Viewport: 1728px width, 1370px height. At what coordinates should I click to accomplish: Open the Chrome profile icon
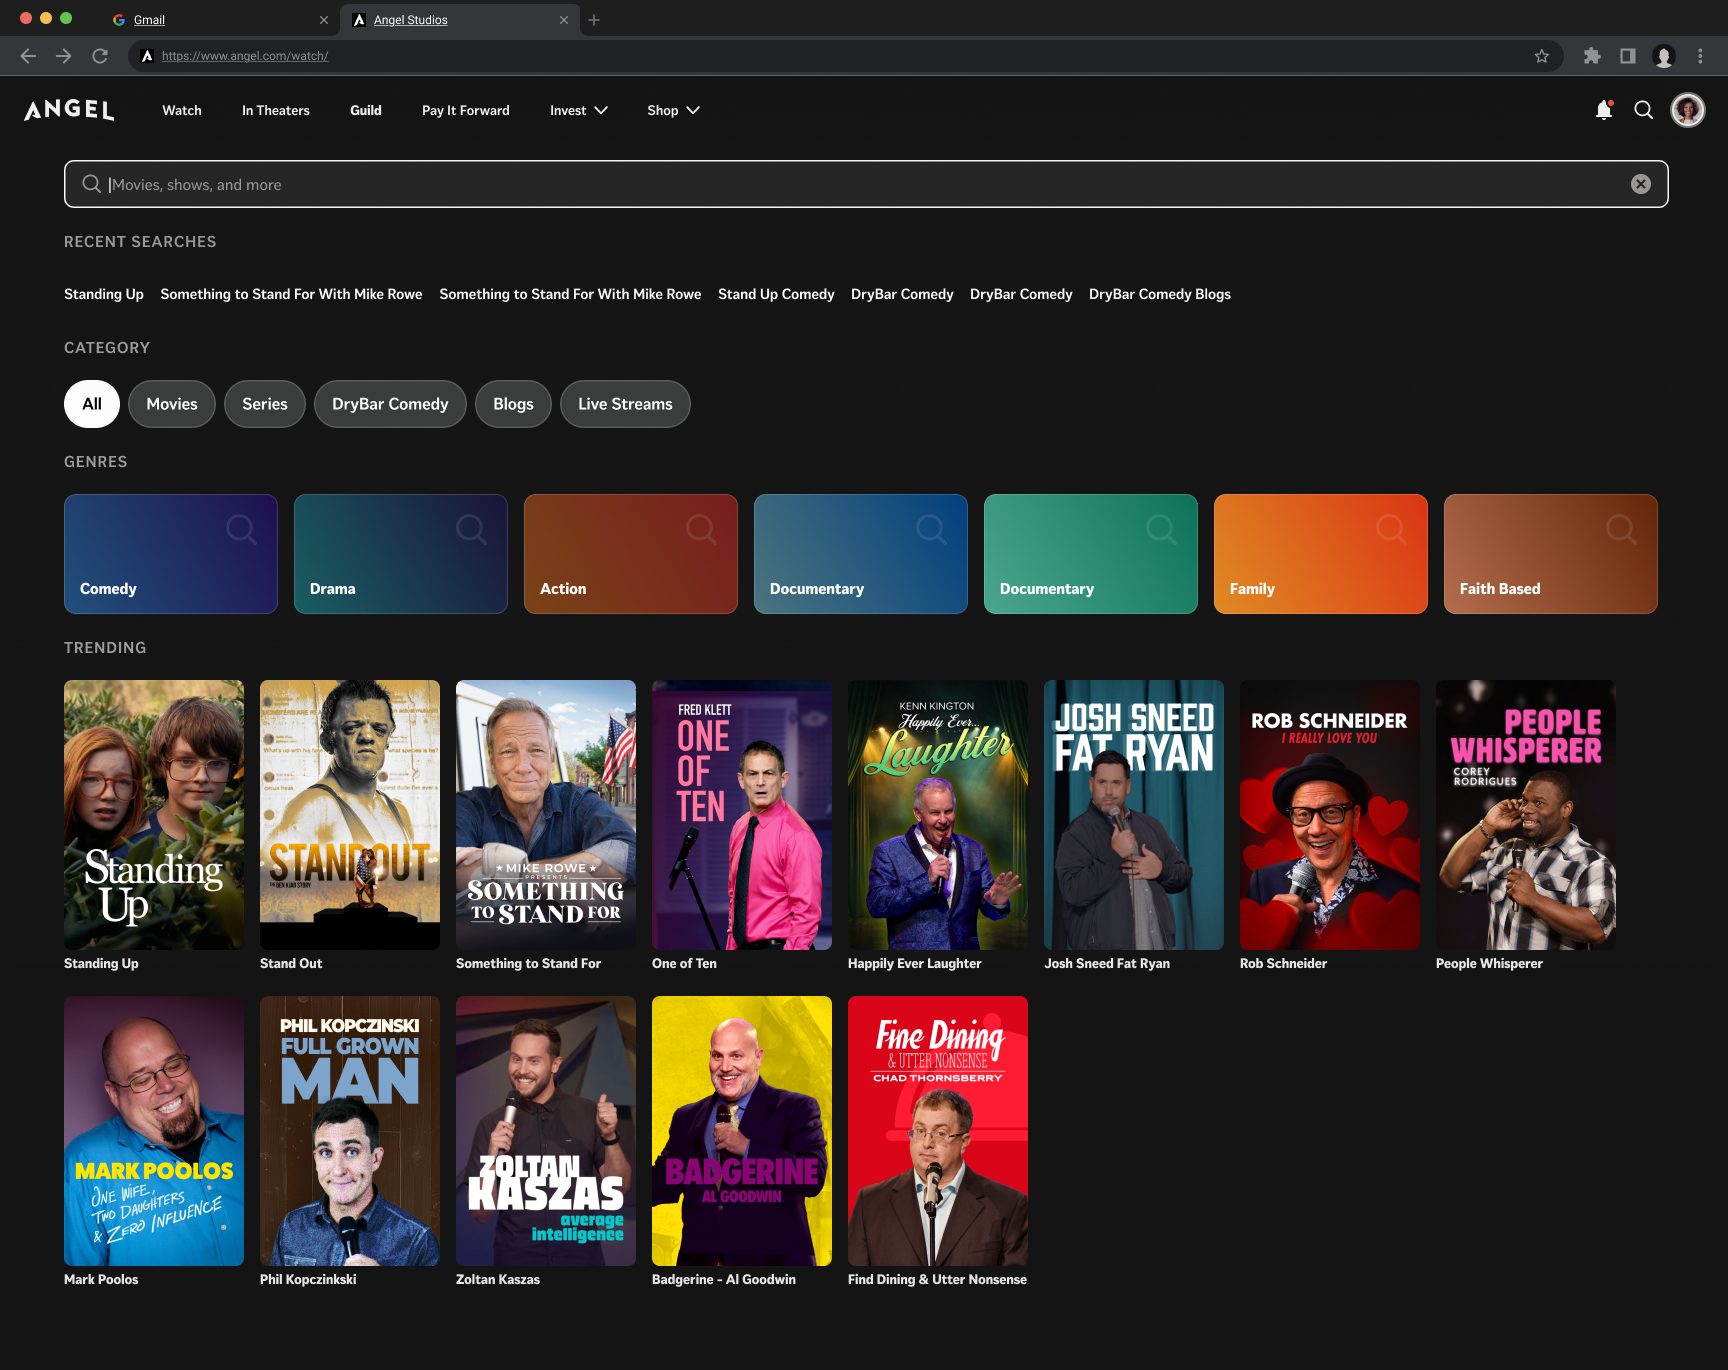1664,56
